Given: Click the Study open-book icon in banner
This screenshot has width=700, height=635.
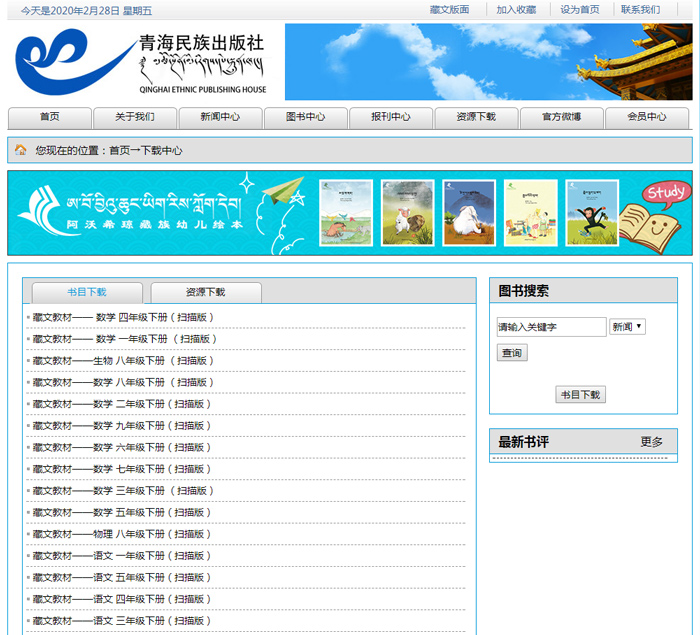Looking at the screenshot, I should (651, 213).
